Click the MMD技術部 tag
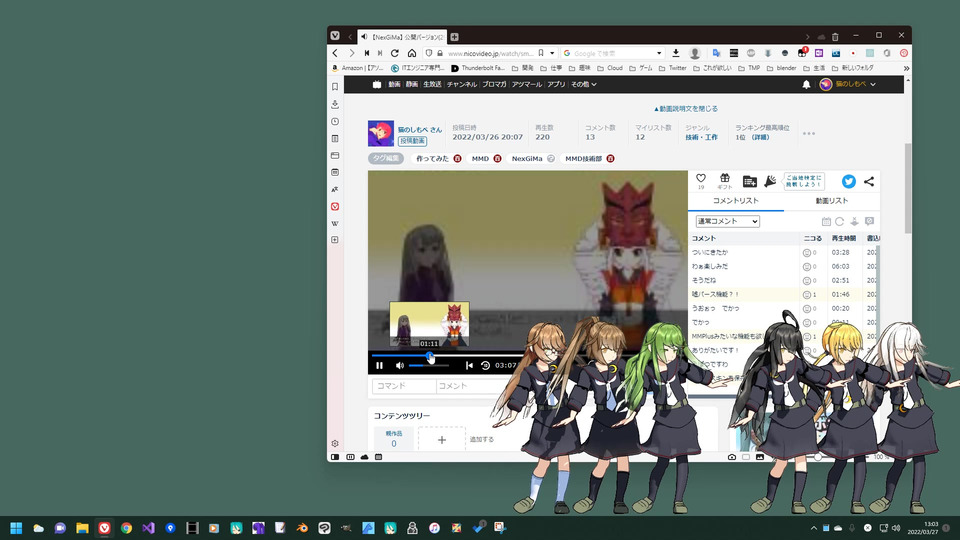The image size is (960, 540). coord(583,159)
